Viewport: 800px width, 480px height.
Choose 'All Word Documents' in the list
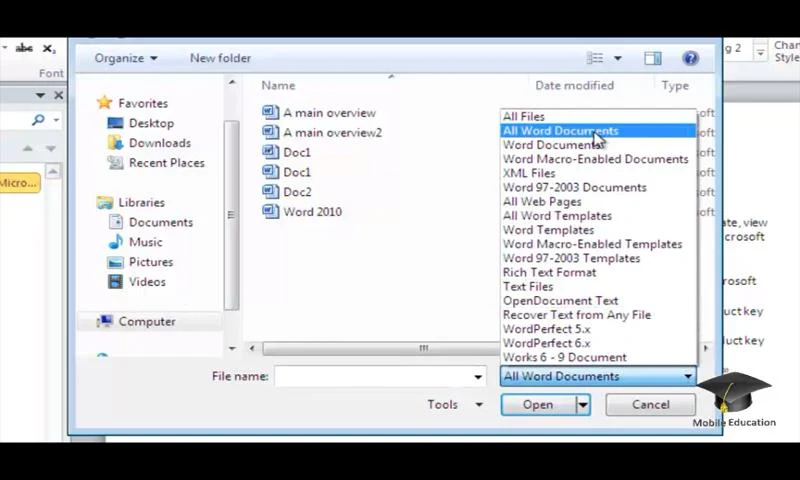pyautogui.click(x=598, y=131)
